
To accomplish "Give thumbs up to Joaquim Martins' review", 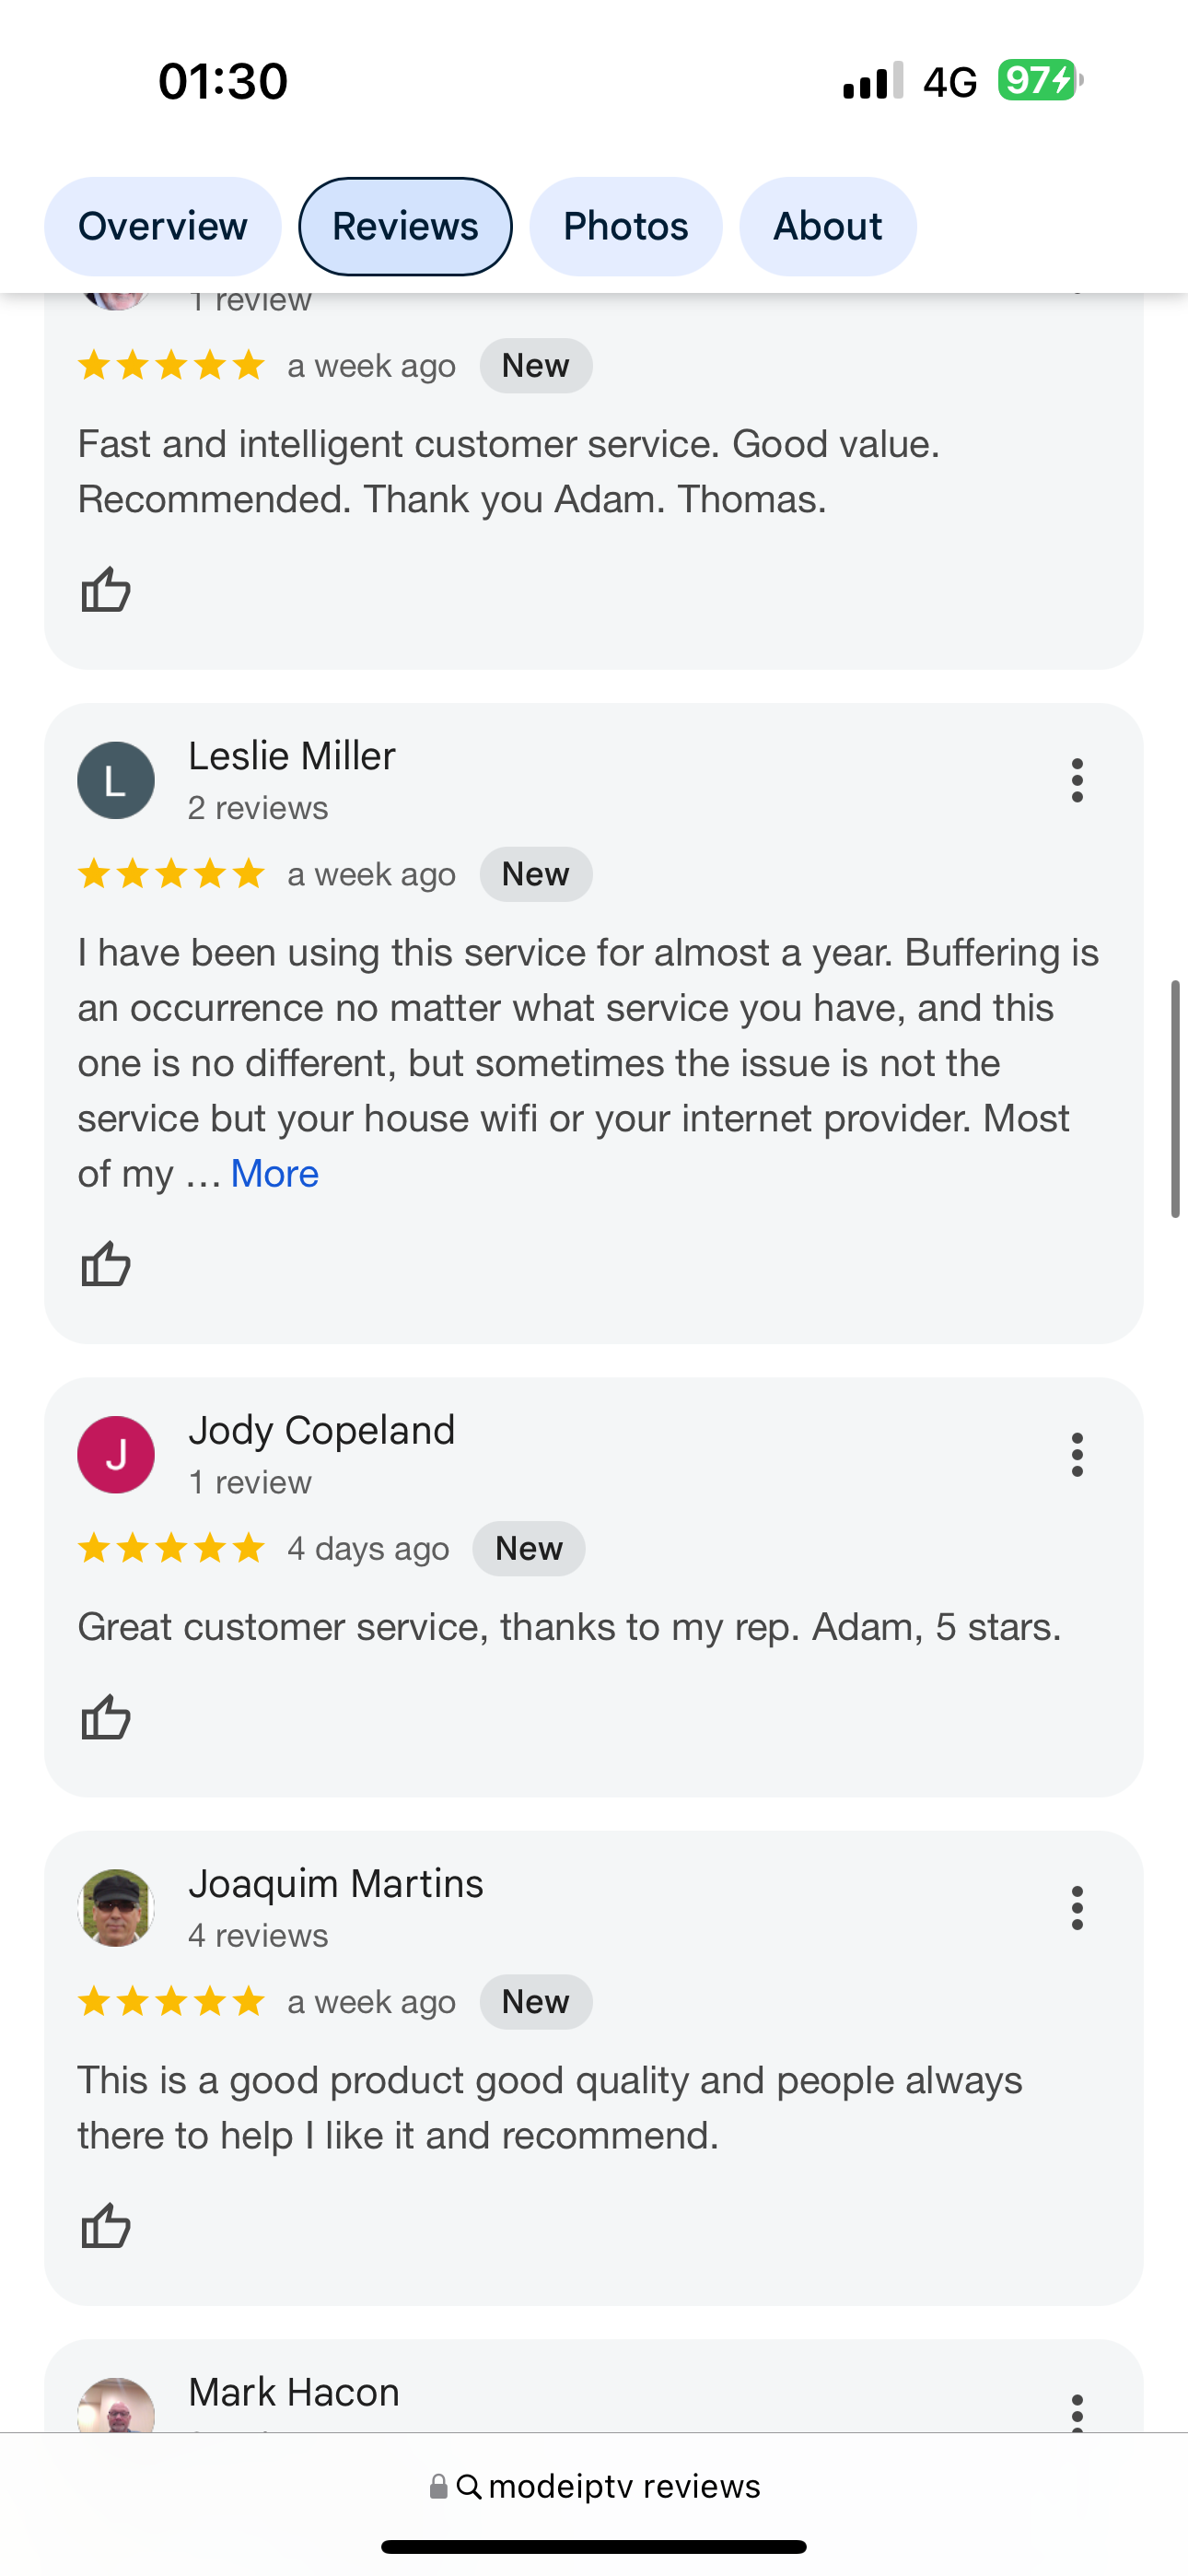I will [105, 2225].
